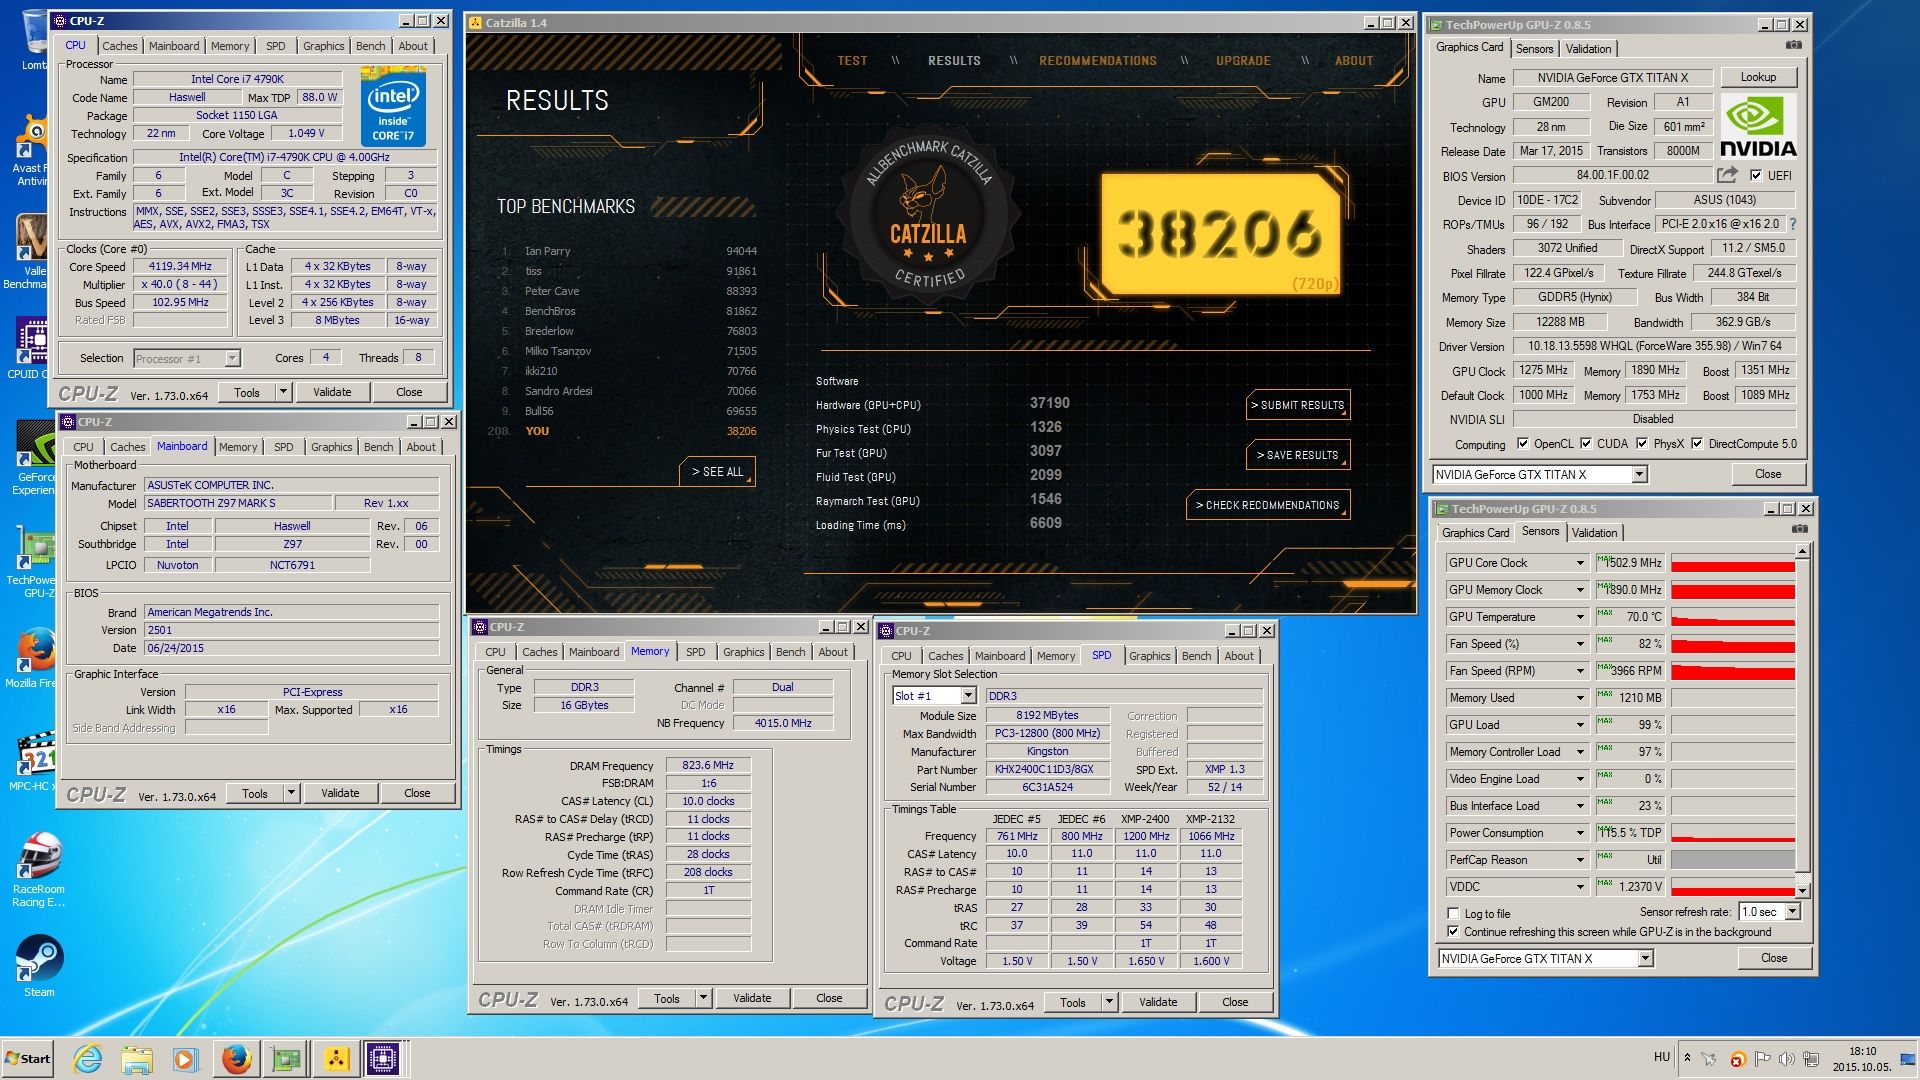This screenshot has height=1080, width=1920.
Task: Click Validate button in CPU-Z Mainboard window
Action: [339, 793]
